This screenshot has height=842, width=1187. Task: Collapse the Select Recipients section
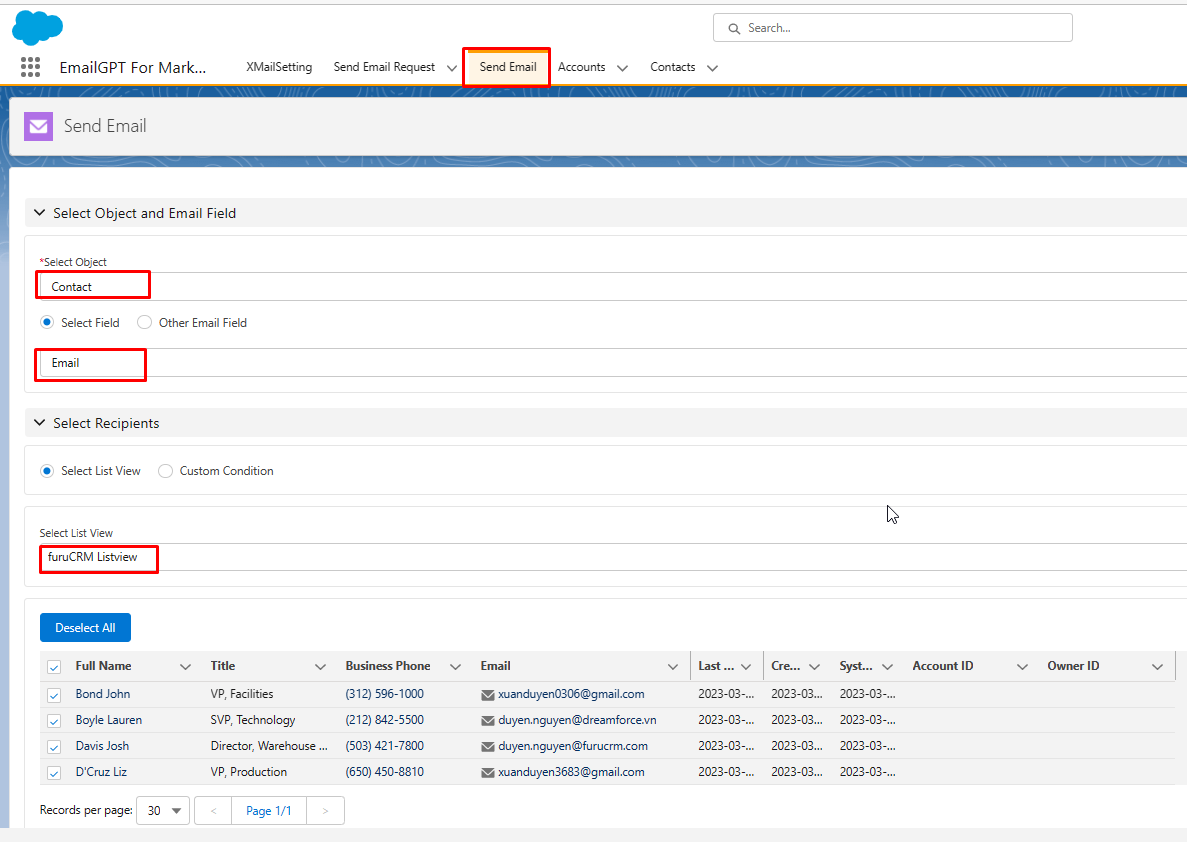click(x=40, y=423)
